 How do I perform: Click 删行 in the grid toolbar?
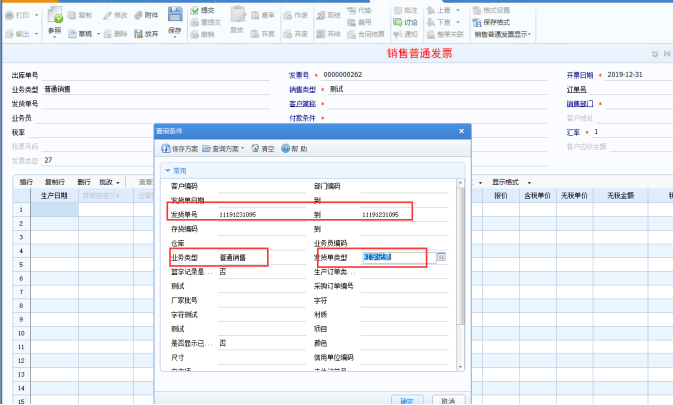tap(84, 182)
